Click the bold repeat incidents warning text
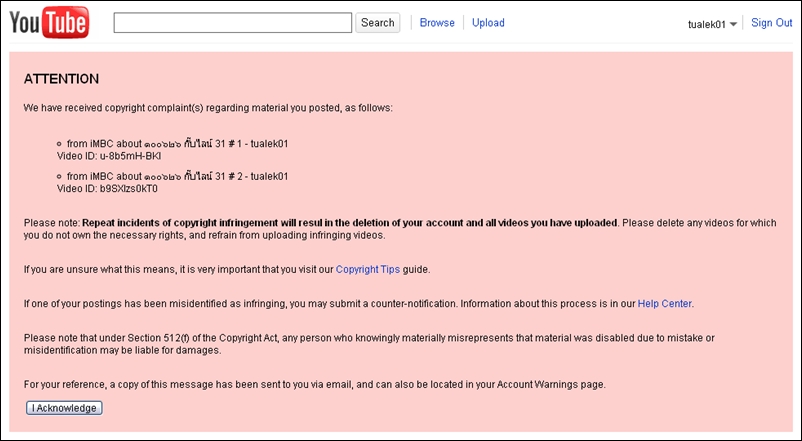The image size is (802, 441). [x=350, y=223]
